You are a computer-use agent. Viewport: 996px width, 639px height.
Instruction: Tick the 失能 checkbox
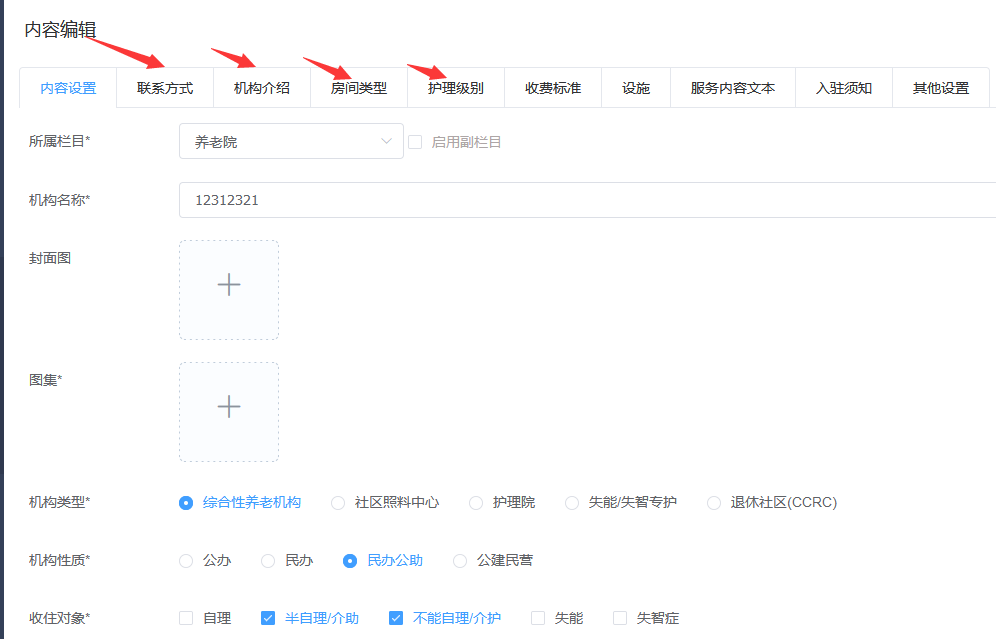point(538,618)
